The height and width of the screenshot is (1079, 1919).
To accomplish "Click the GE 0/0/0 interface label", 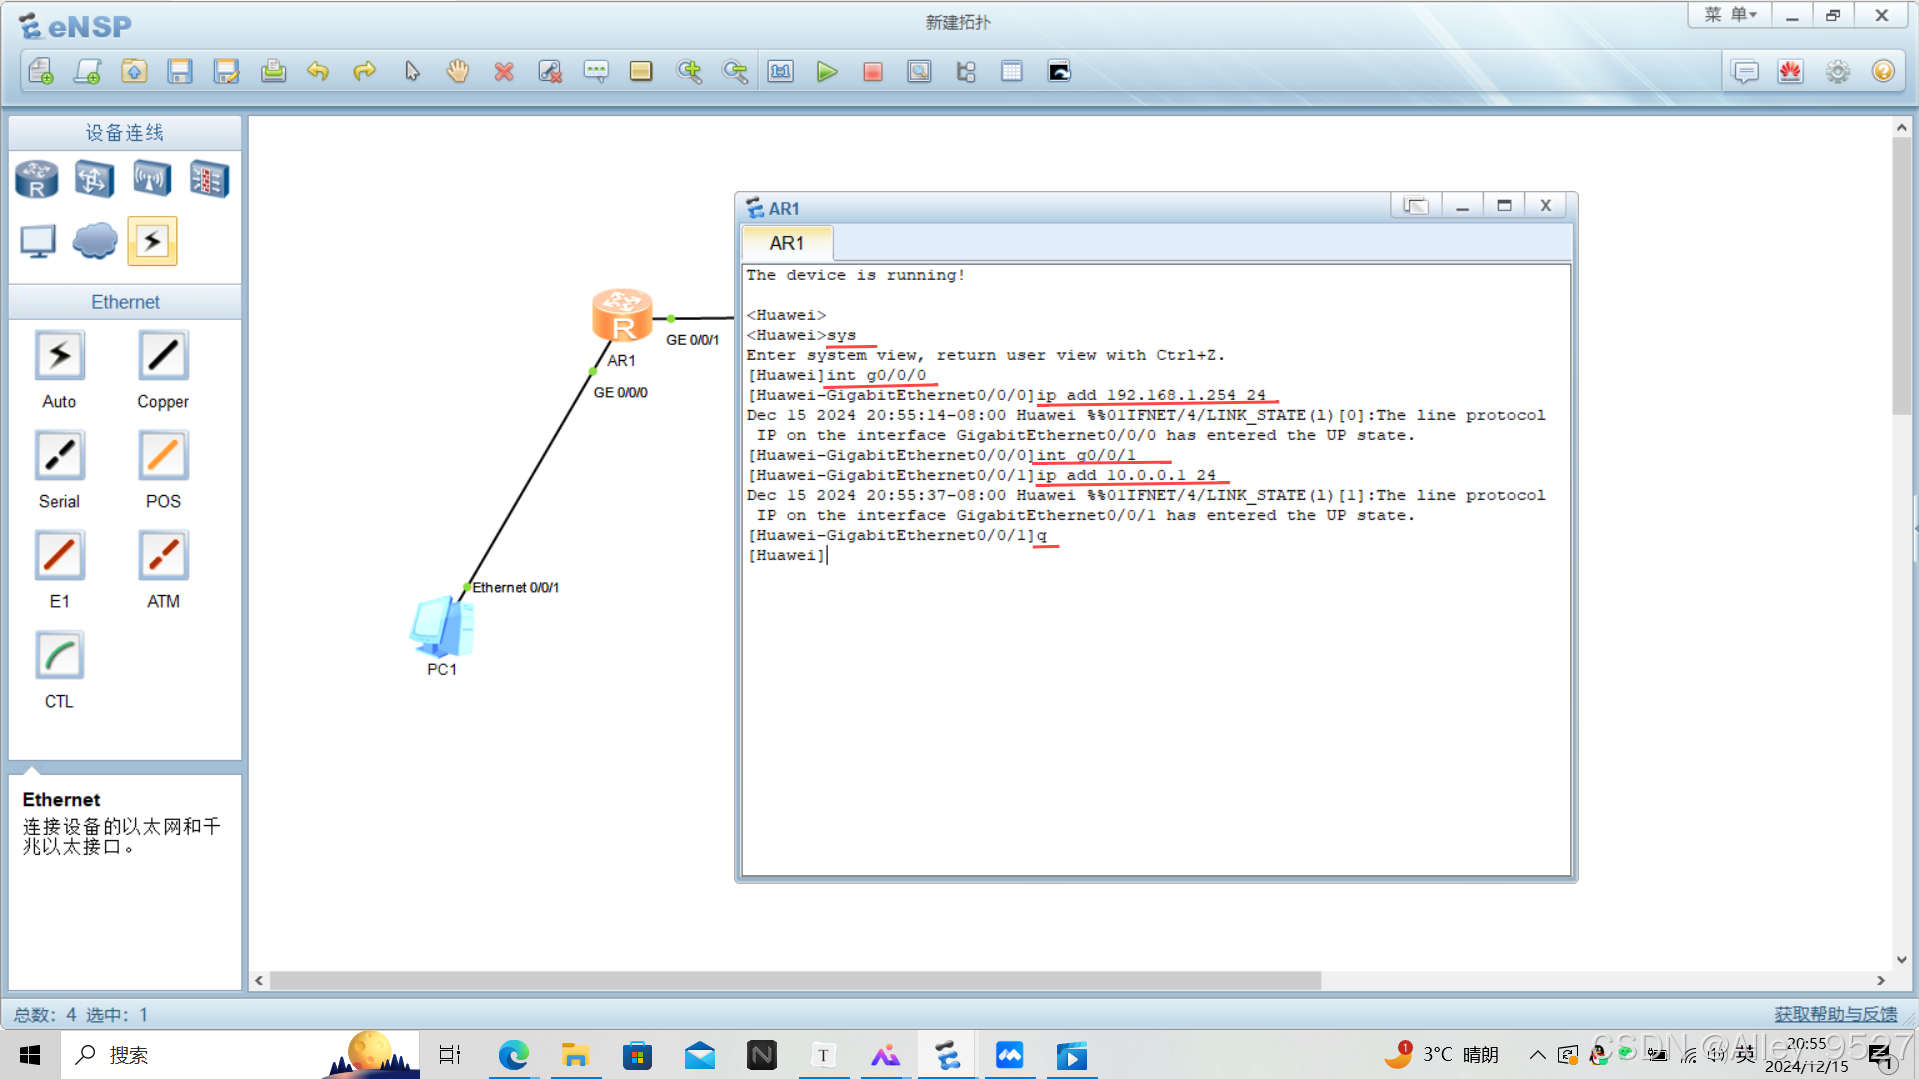I will (x=620, y=393).
